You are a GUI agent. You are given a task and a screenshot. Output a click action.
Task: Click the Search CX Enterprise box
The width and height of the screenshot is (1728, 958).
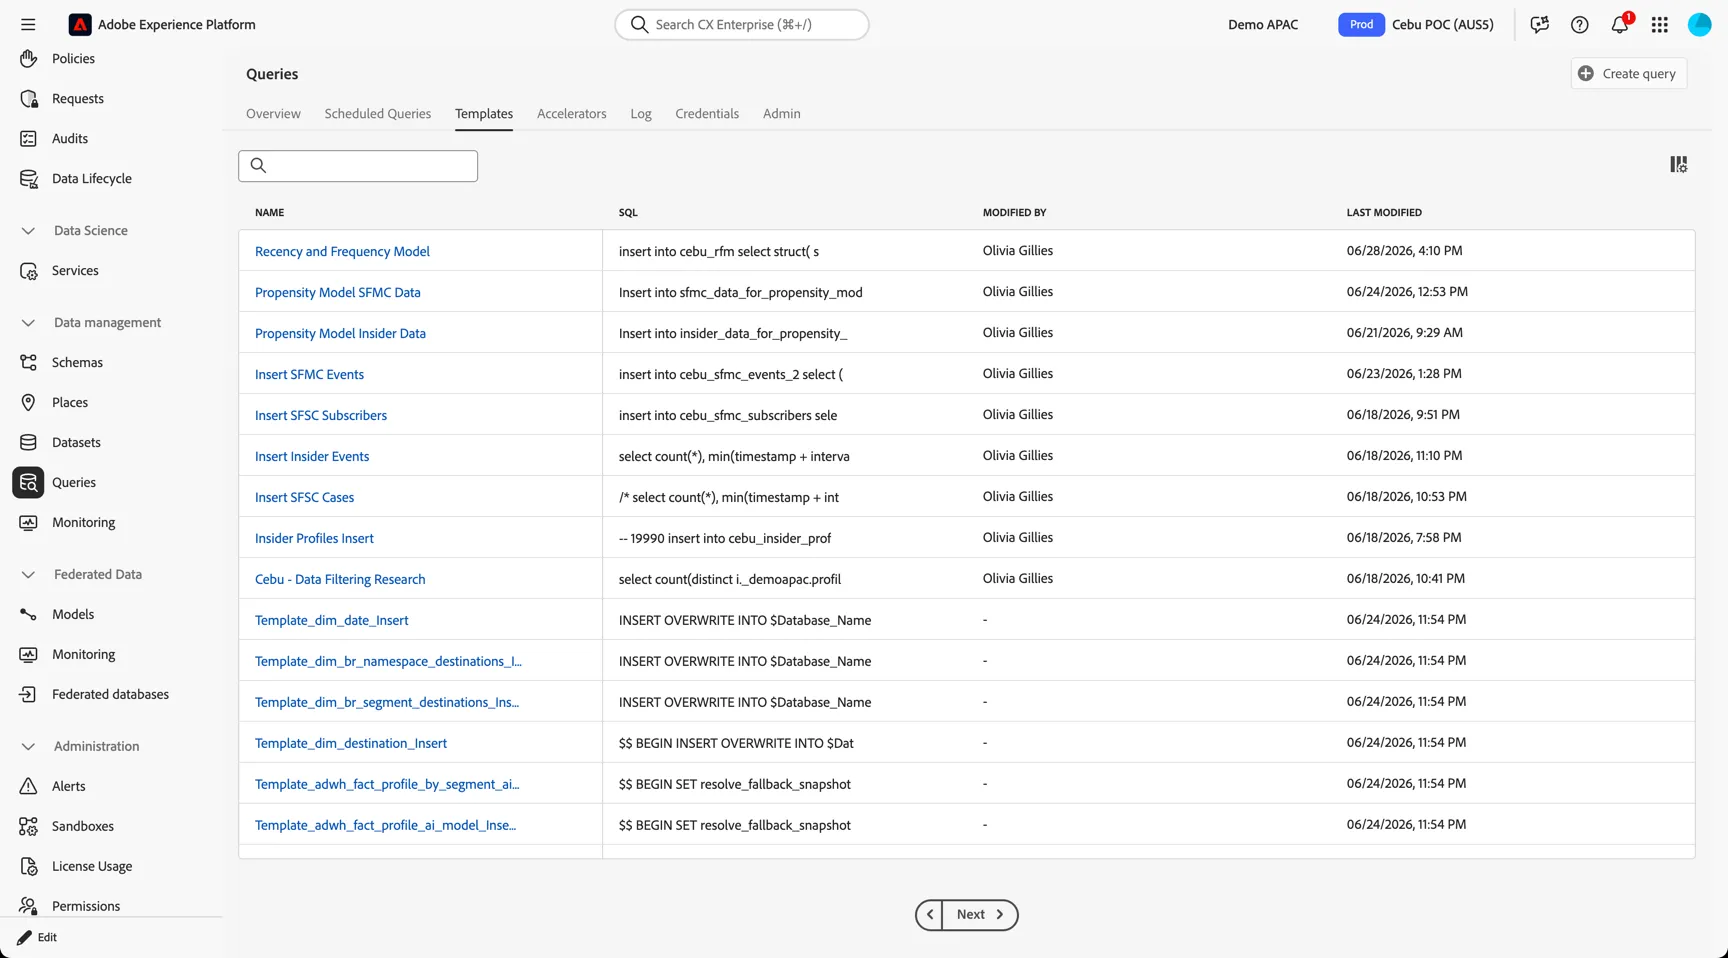(x=741, y=25)
